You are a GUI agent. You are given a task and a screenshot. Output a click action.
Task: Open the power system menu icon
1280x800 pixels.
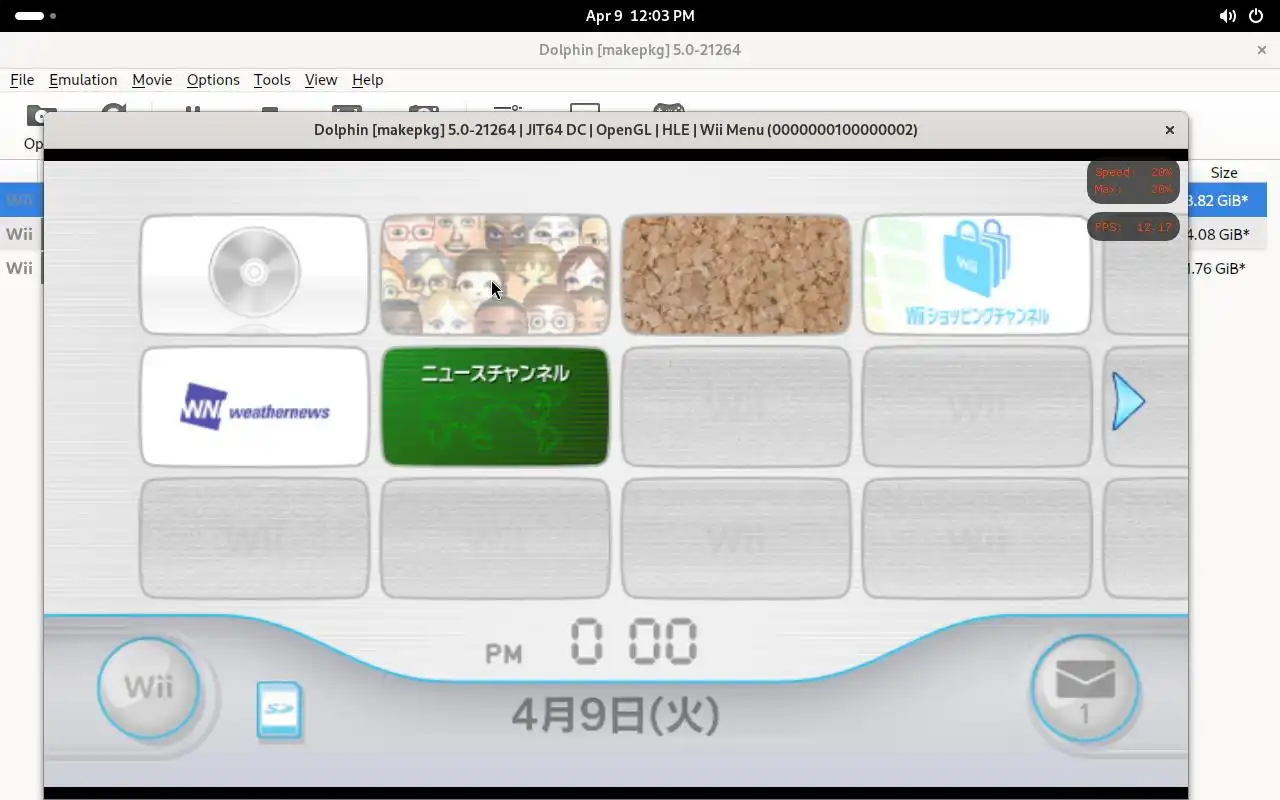tap(1256, 16)
